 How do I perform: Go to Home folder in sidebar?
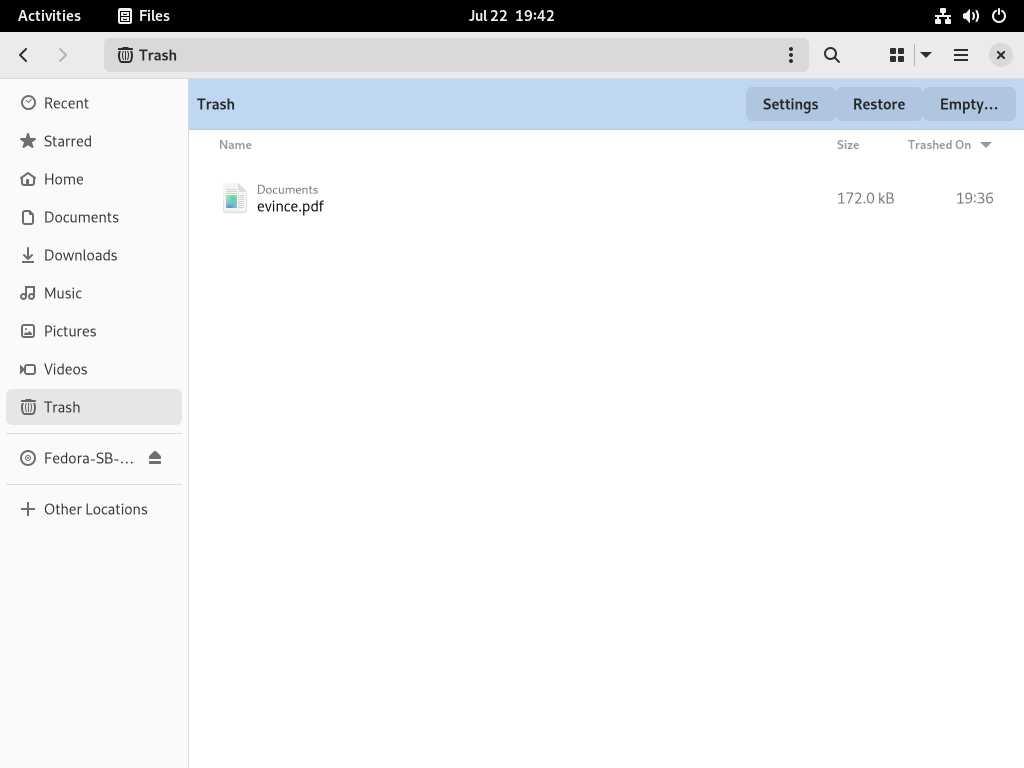(x=94, y=179)
